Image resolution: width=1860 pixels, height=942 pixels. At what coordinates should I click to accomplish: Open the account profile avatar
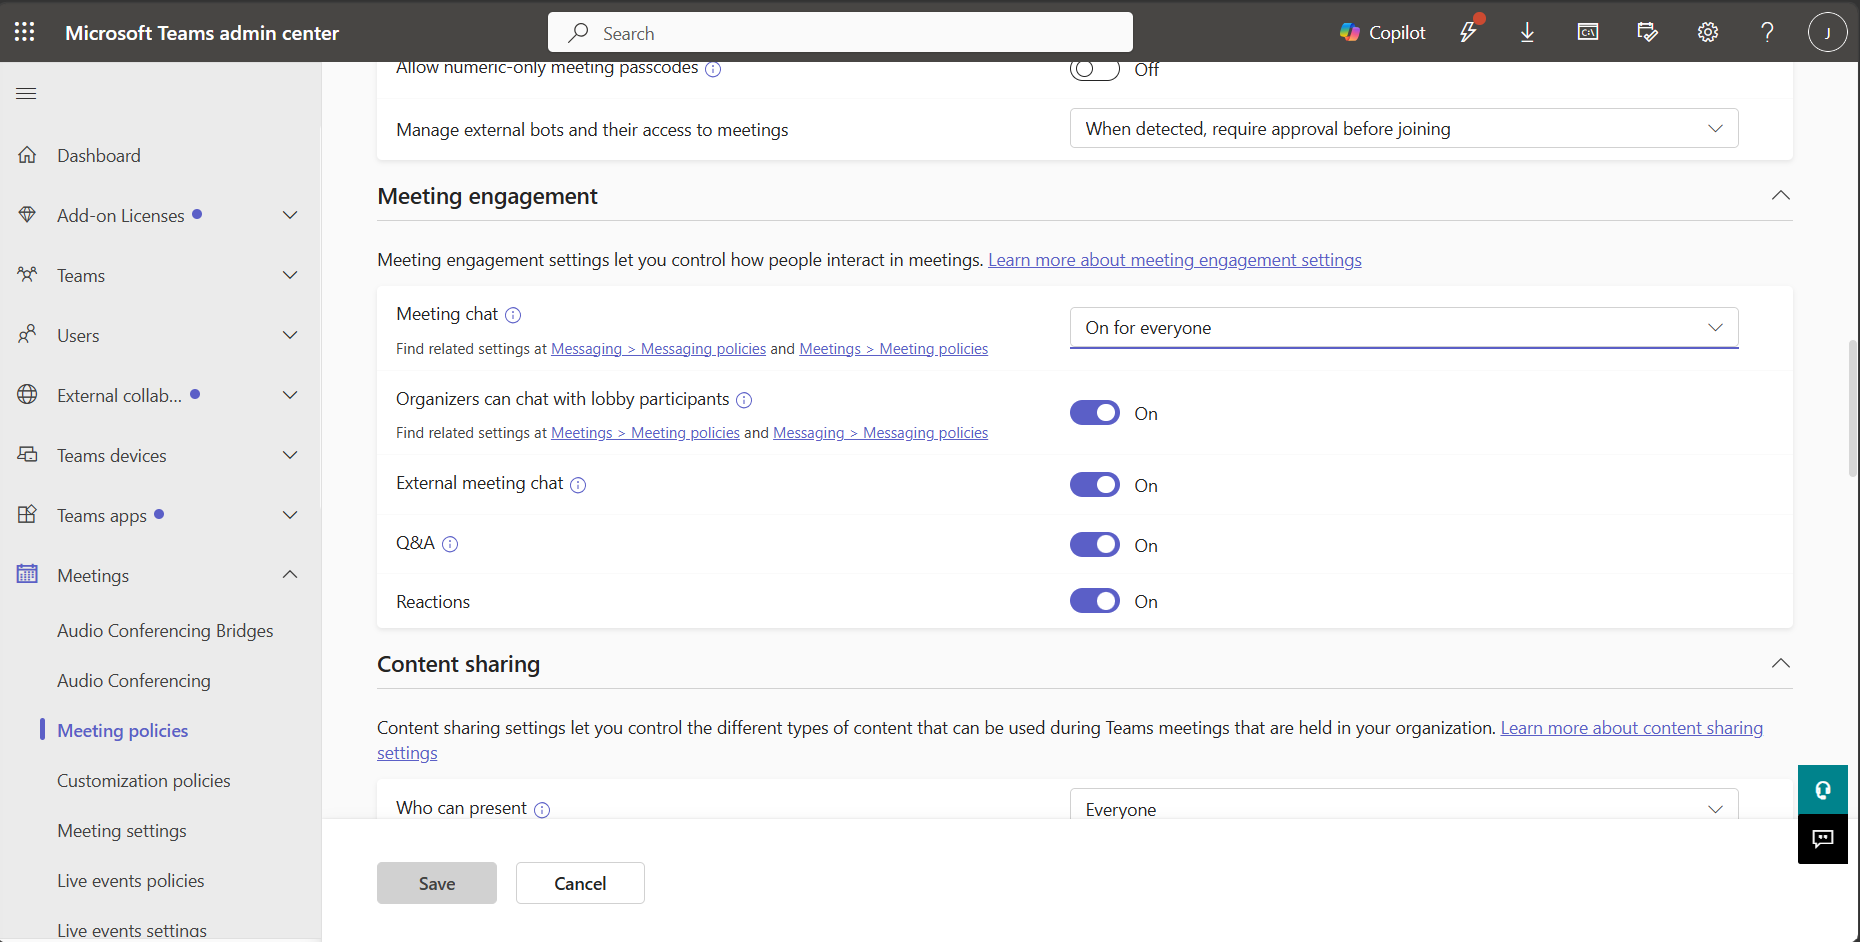(x=1827, y=32)
